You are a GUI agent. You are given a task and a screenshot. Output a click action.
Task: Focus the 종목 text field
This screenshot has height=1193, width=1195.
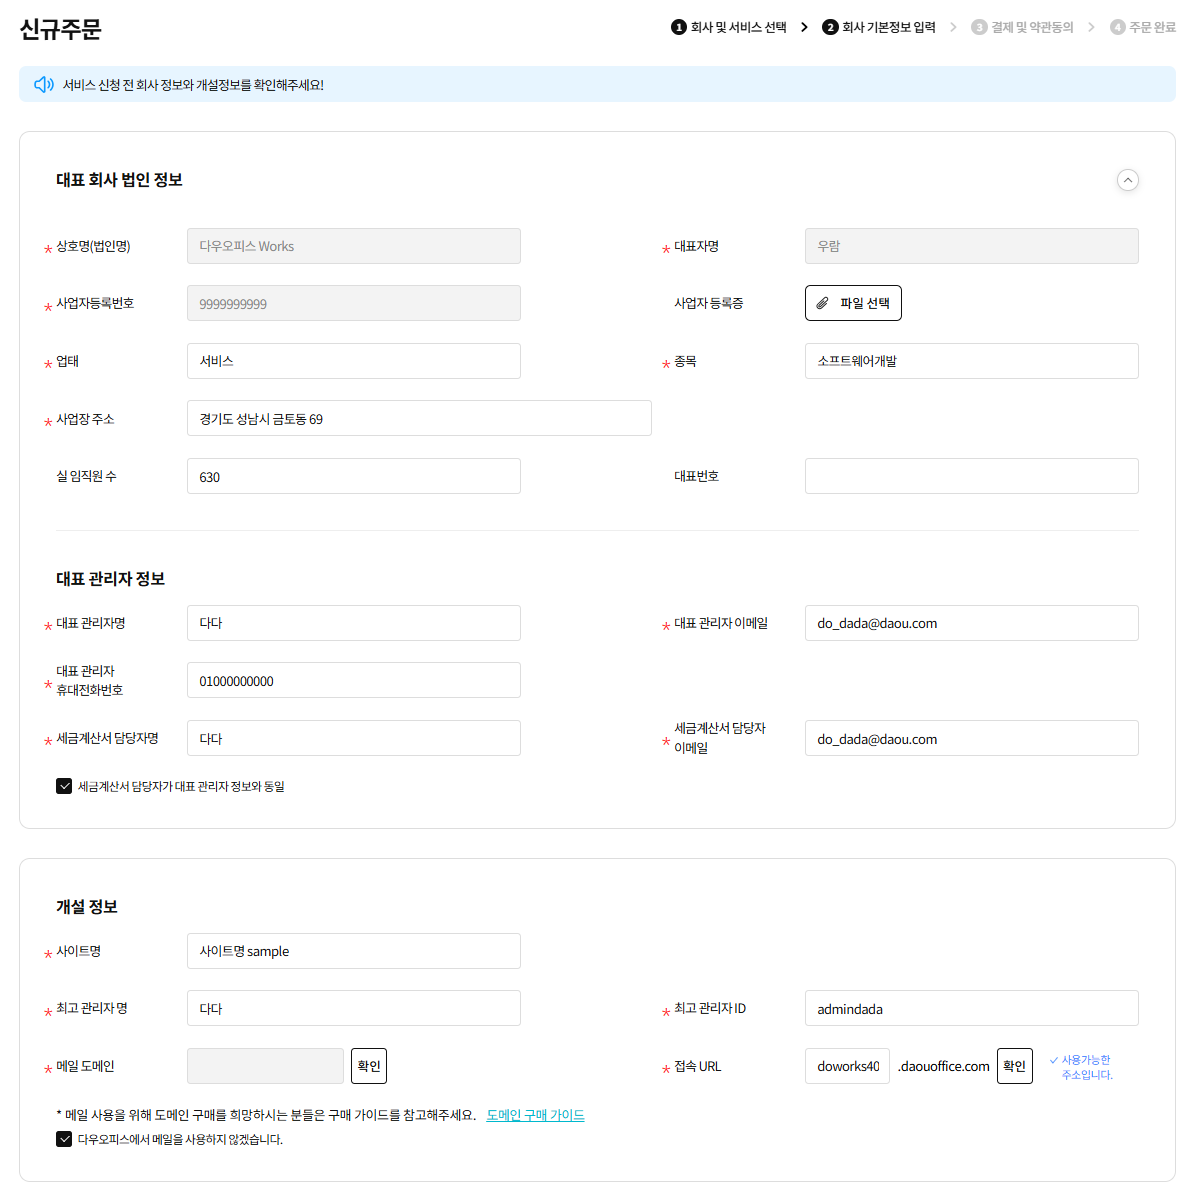(970, 361)
